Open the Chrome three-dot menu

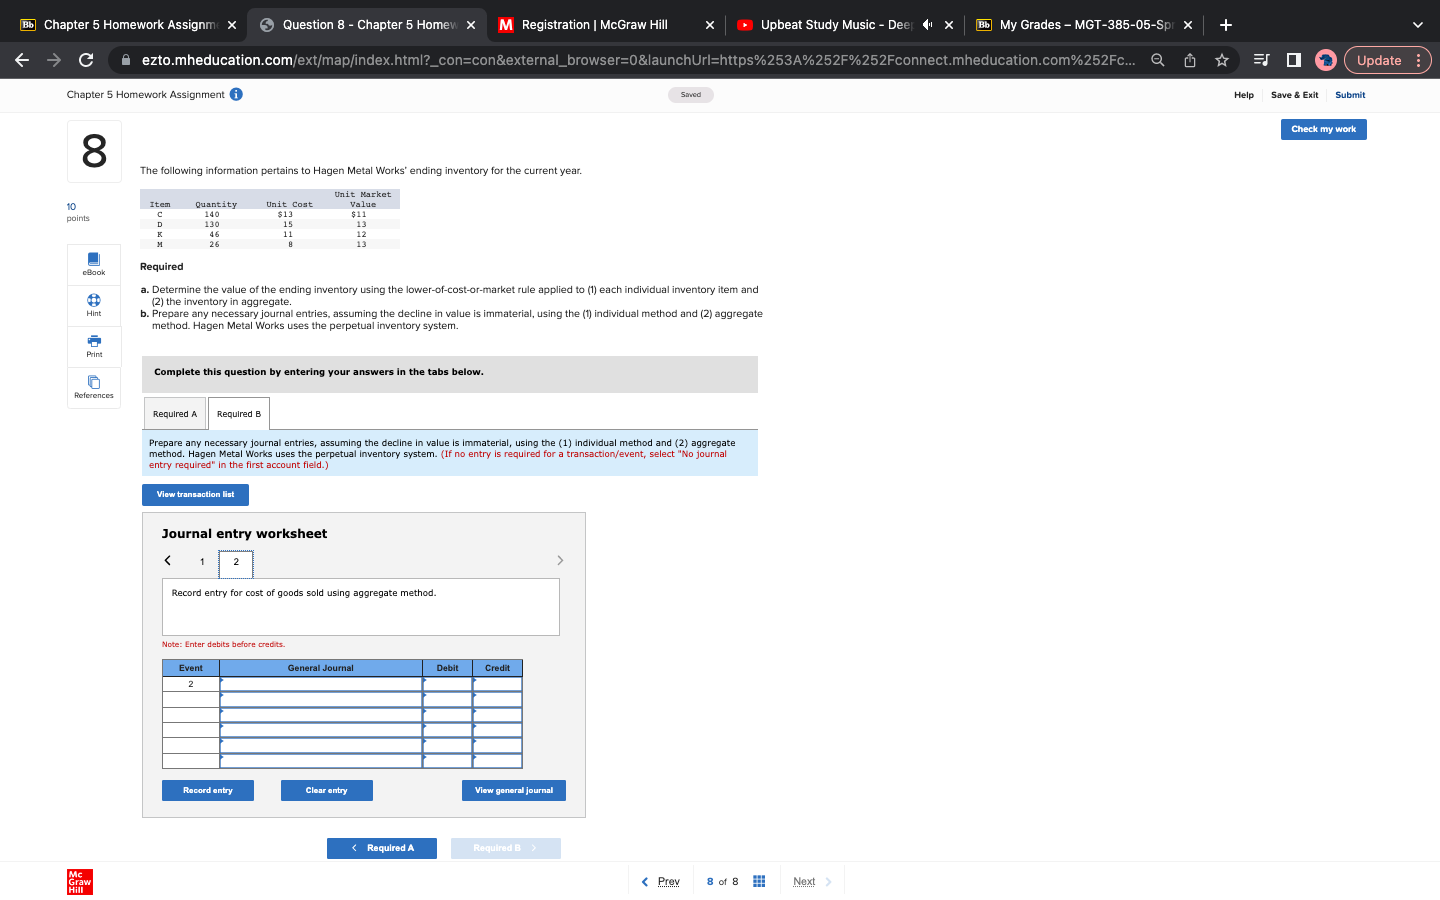click(x=1419, y=60)
